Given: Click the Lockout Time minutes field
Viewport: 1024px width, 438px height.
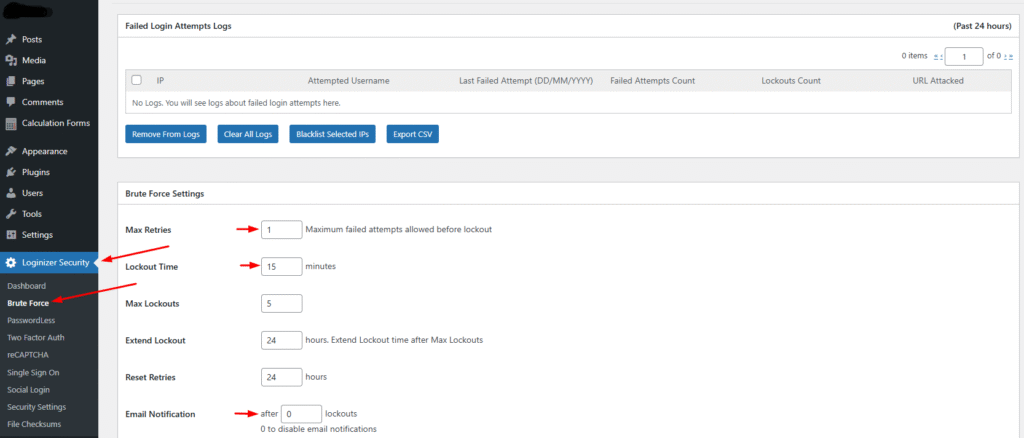Looking at the screenshot, I should [281, 266].
